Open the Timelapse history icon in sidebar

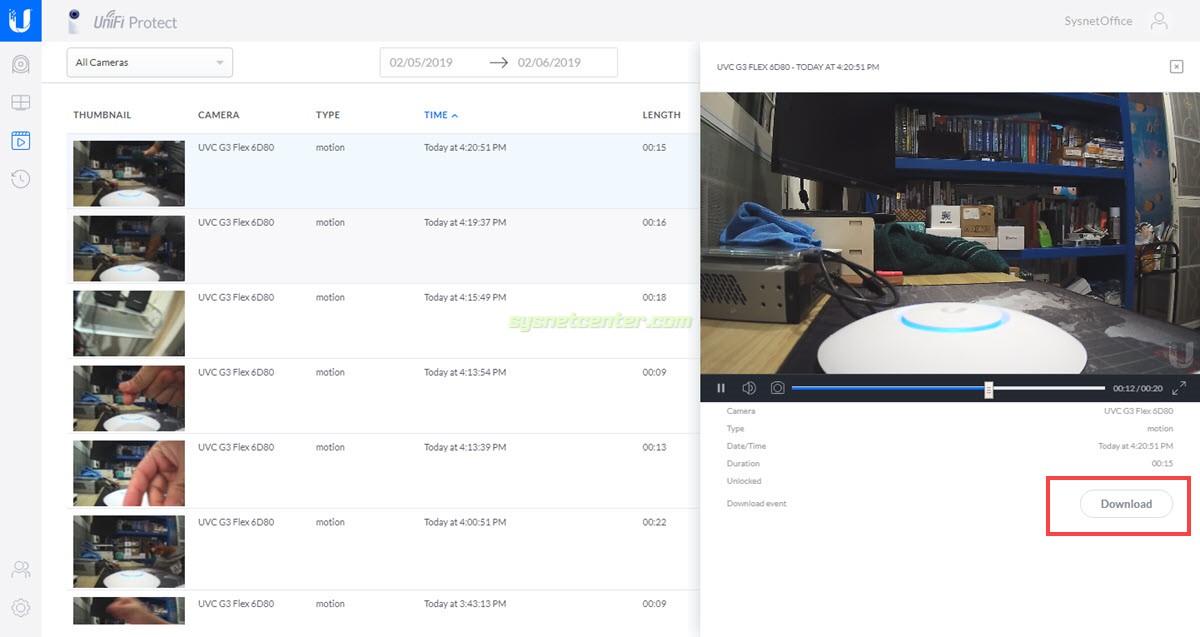click(21, 179)
